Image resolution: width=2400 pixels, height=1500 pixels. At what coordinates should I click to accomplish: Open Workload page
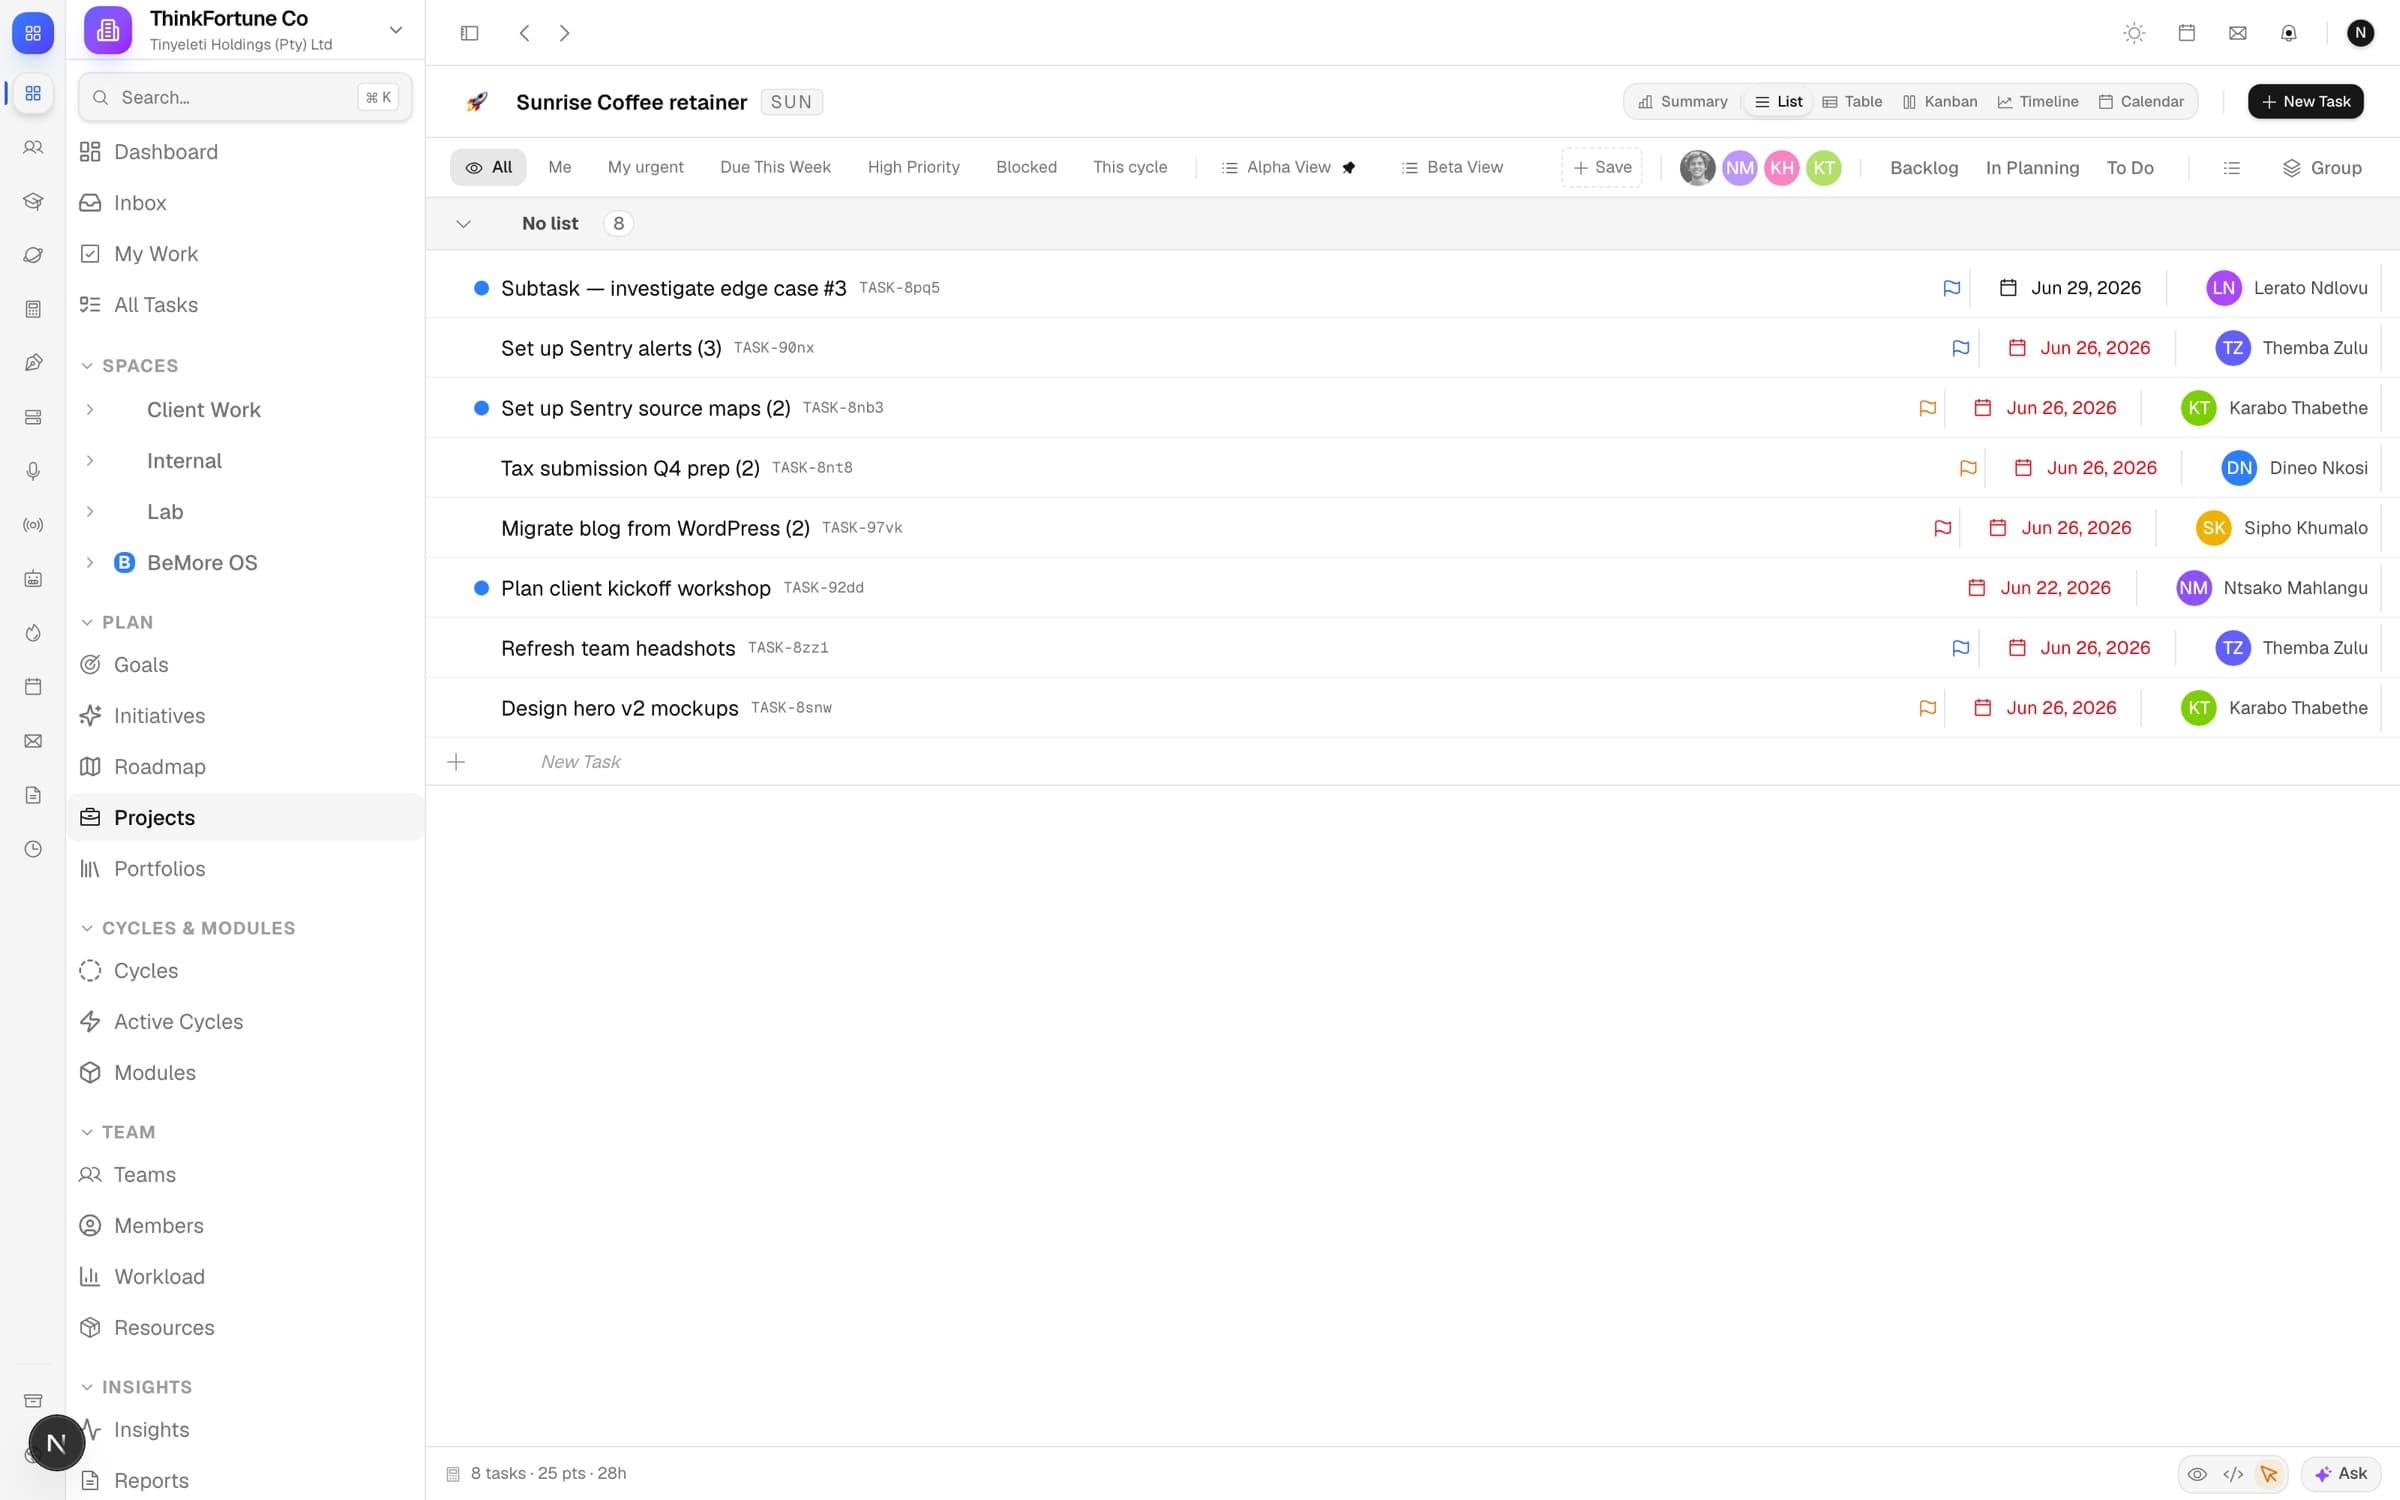(245, 1277)
